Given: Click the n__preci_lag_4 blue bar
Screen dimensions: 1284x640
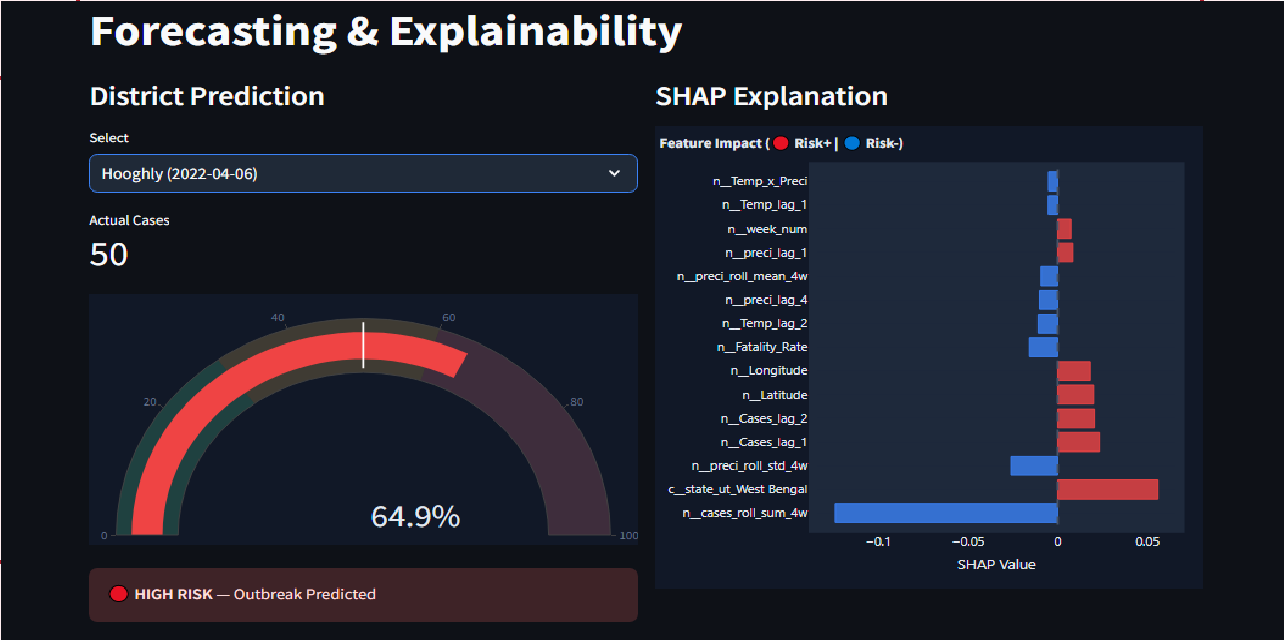Looking at the screenshot, I should click(x=1048, y=300).
